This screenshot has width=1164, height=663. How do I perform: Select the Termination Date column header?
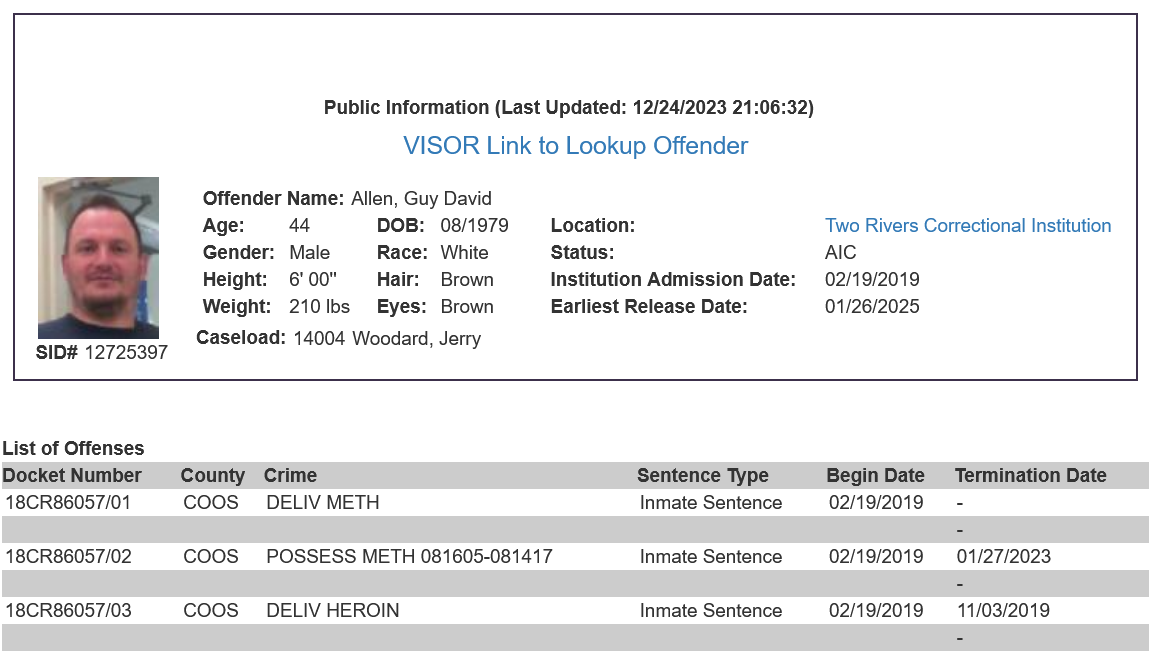pos(1030,475)
